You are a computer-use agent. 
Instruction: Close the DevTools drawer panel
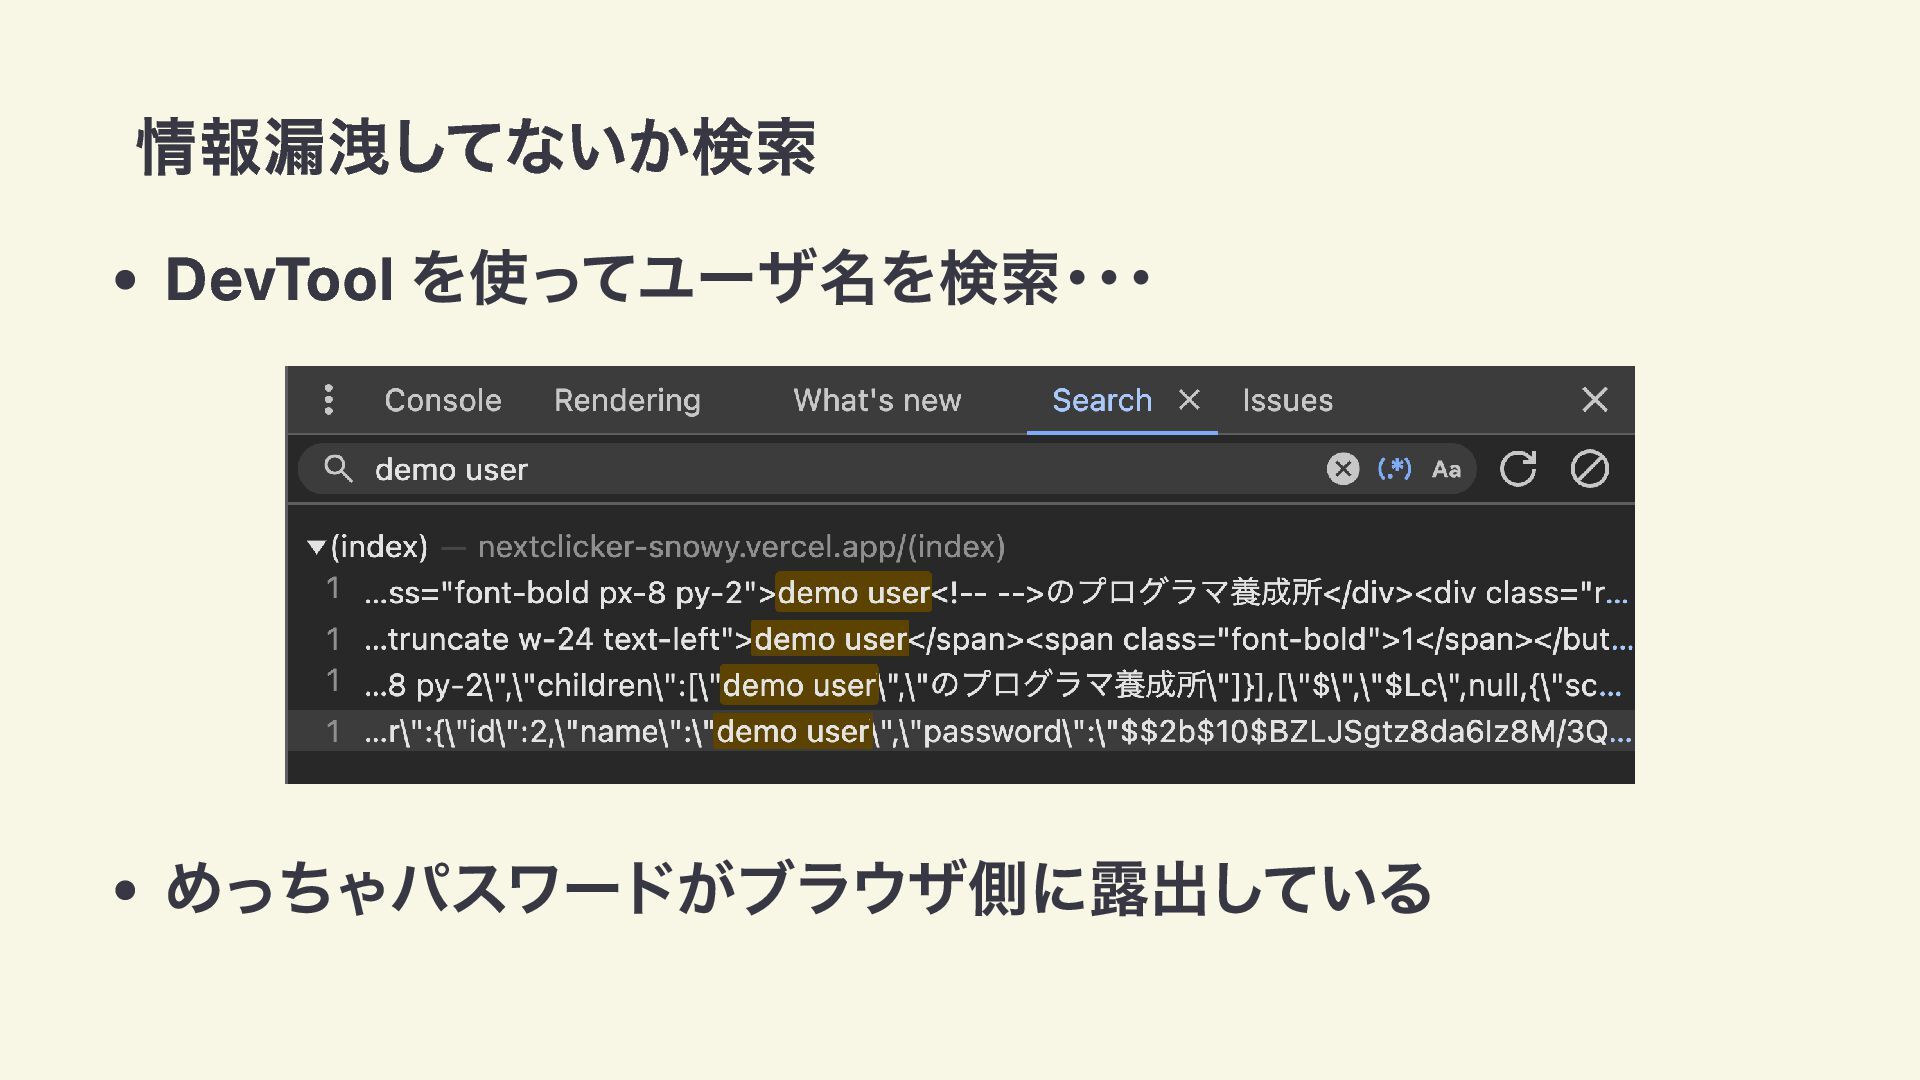pos(1594,400)
